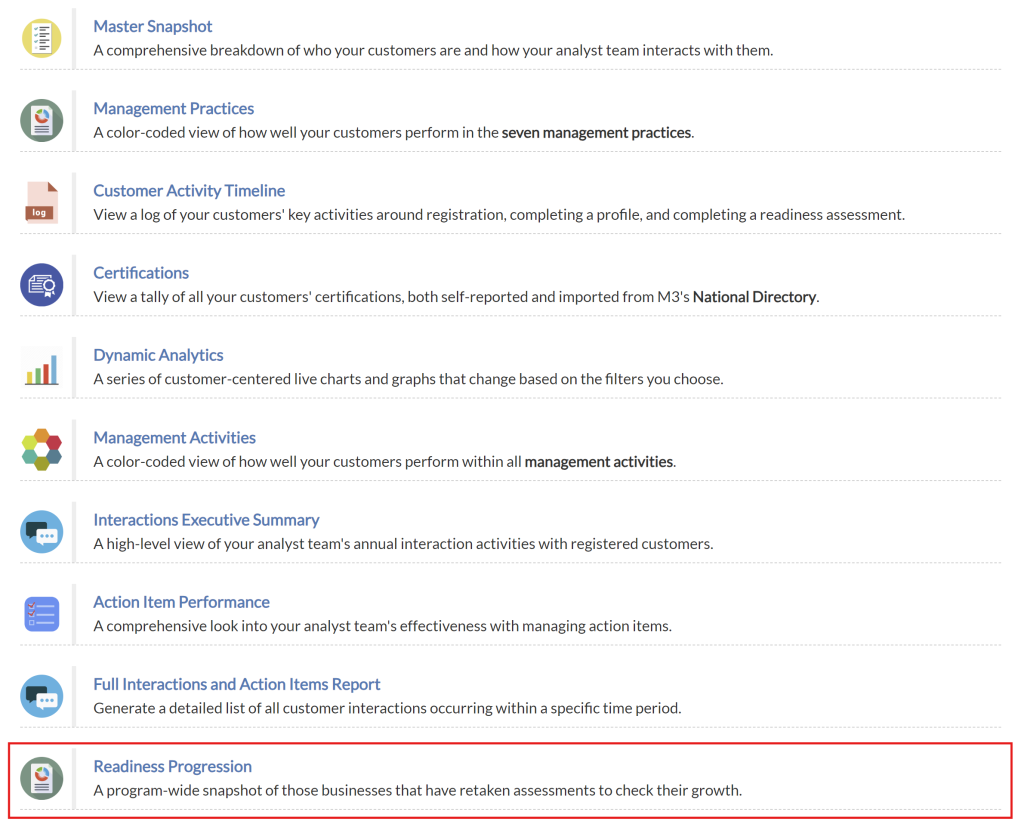Click the Management Practices pie chart icon

tap(42, 120)
